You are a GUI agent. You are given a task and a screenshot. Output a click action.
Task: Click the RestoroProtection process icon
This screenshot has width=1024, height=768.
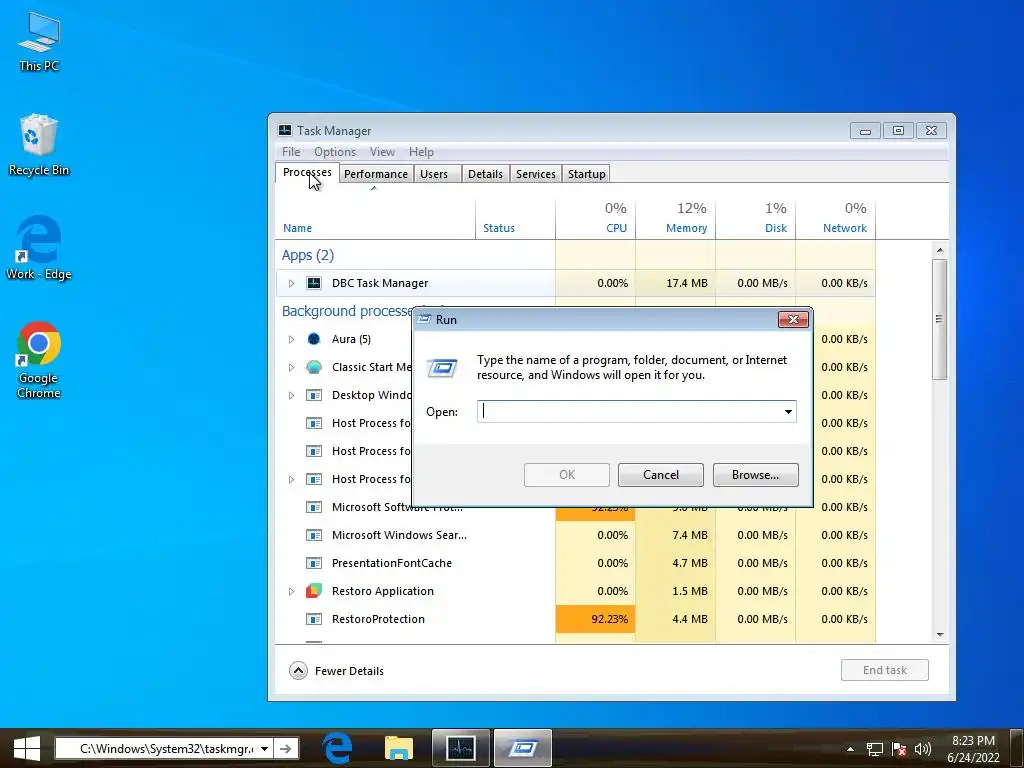tap(314, 619)
